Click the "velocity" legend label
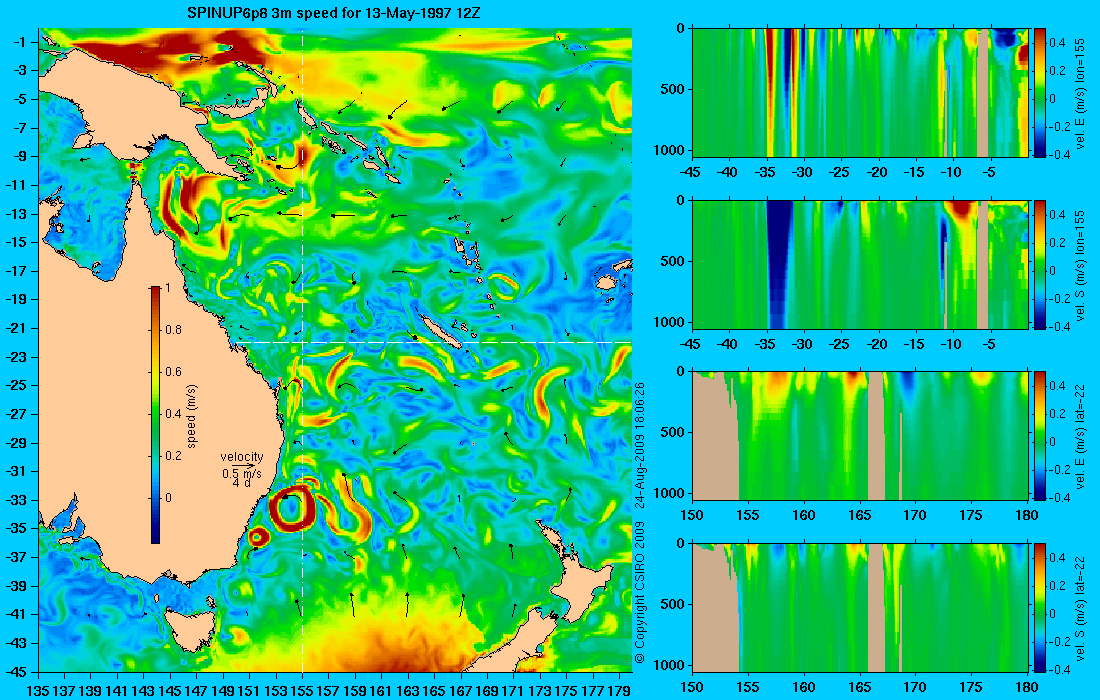The height and width of the screenshot is (700, 1100). point(242,457)
